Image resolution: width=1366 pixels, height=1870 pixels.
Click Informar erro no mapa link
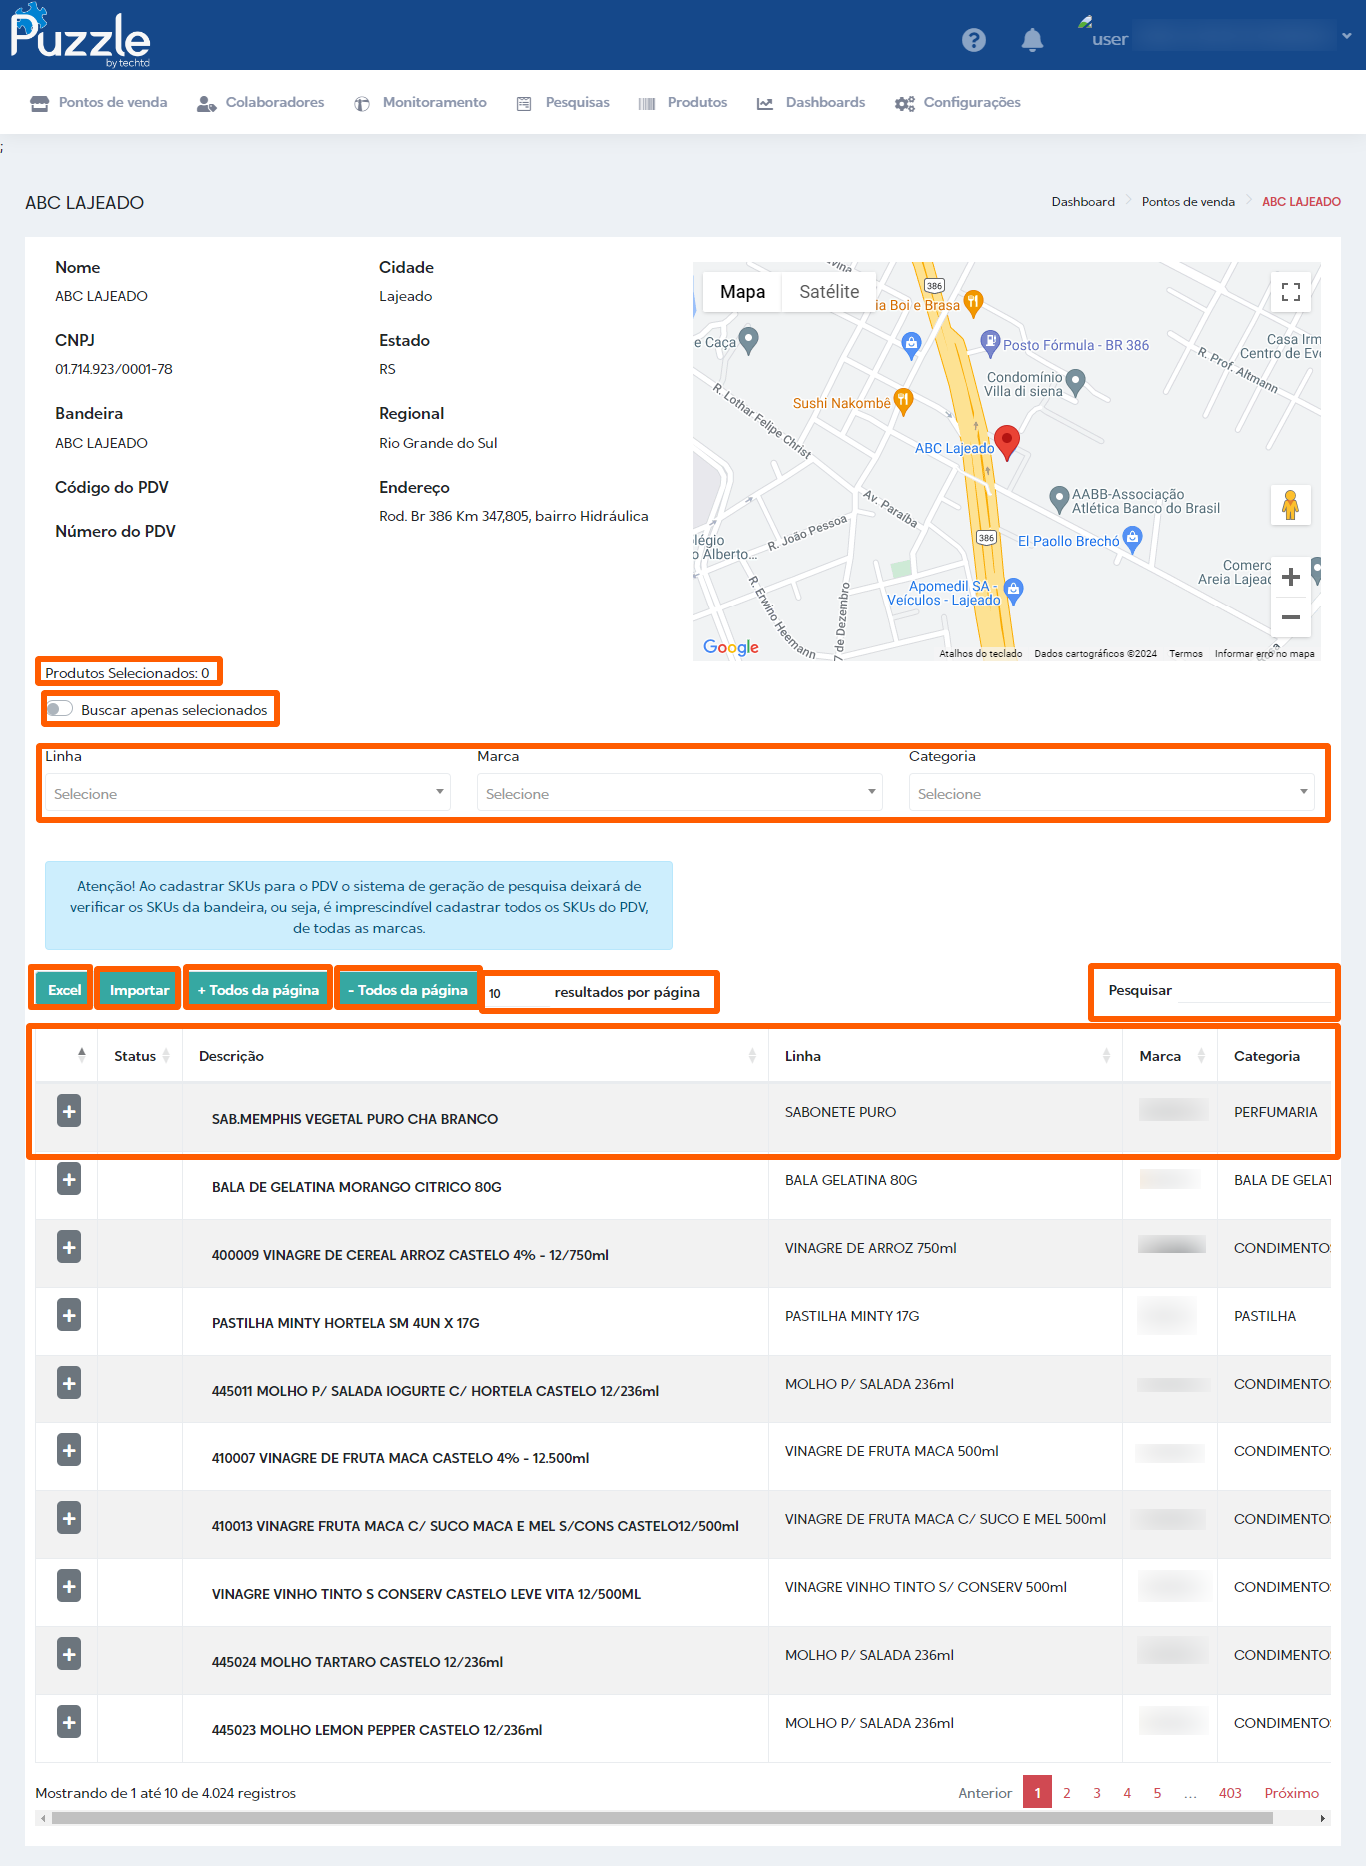tap(1265, 654)
